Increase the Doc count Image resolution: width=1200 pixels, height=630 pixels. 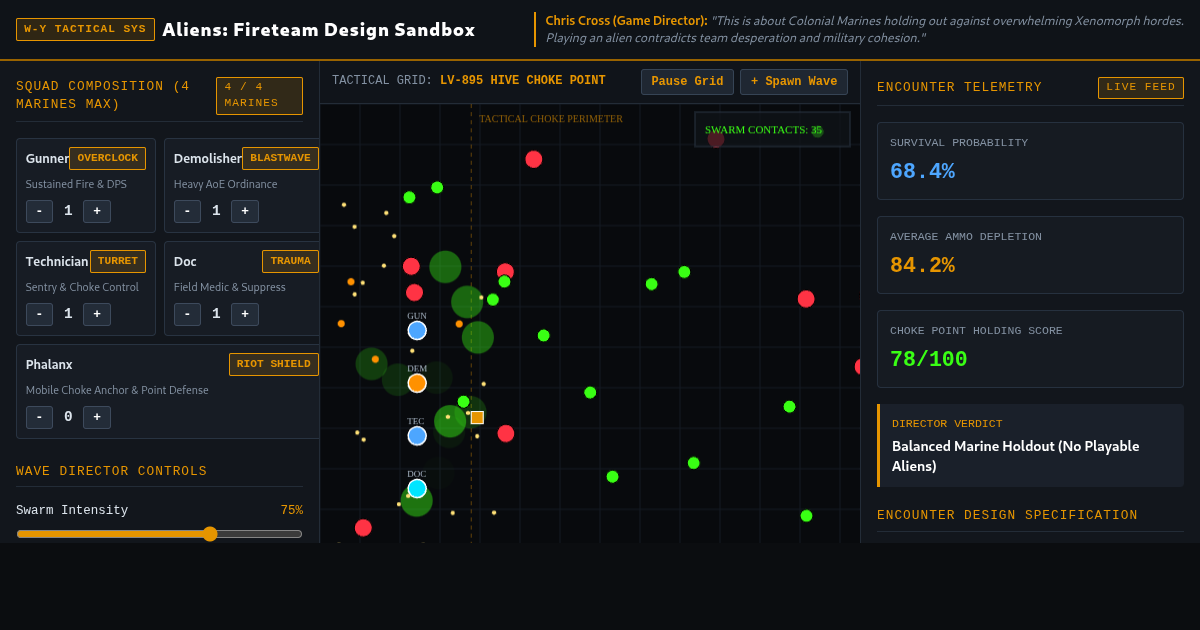(x=245, y=314)
